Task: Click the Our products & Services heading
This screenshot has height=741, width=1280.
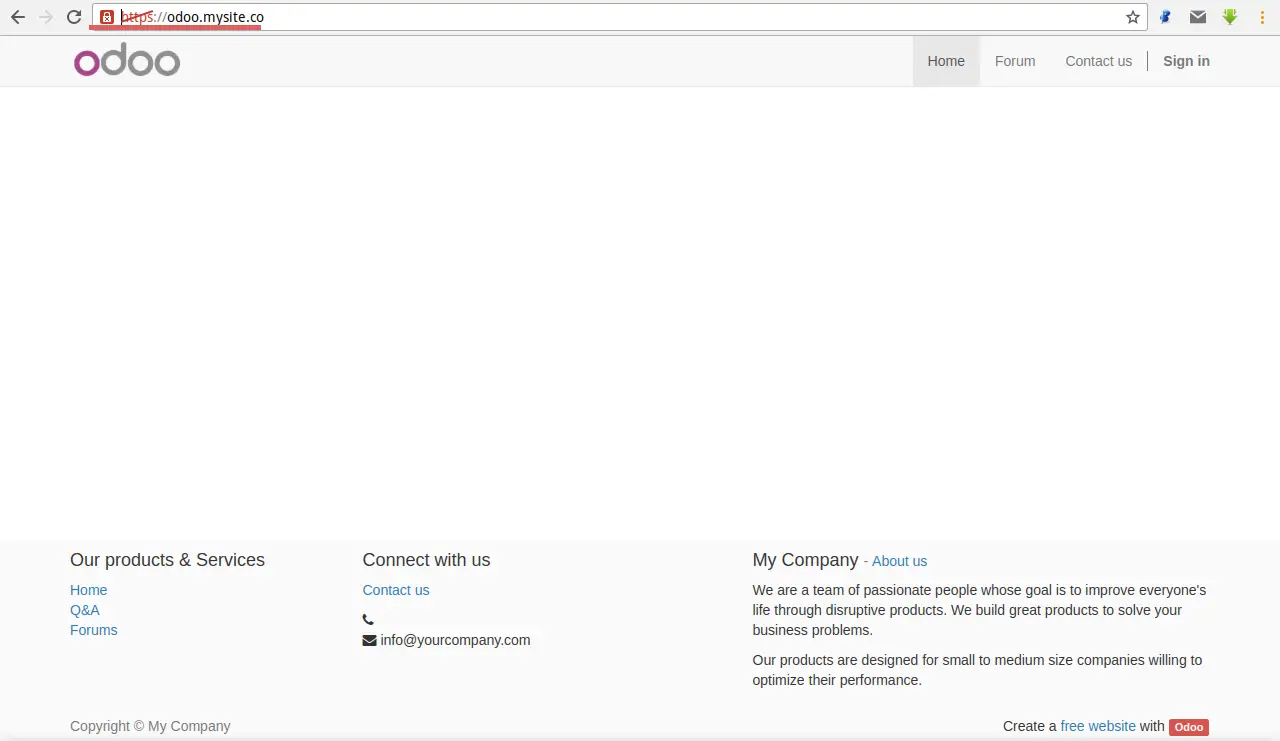Action: (x=167, y=560)
